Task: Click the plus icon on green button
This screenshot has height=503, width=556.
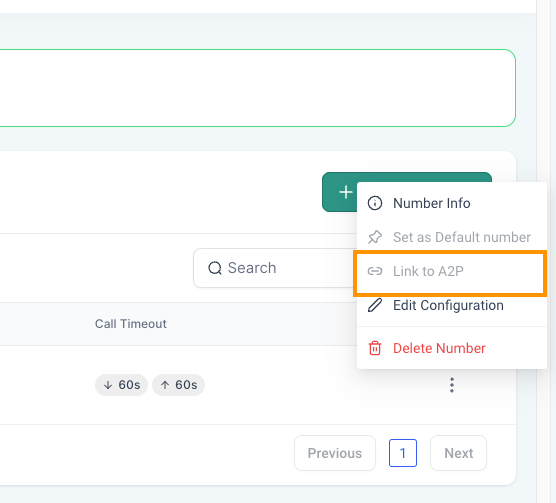Action: pos(346,192)
